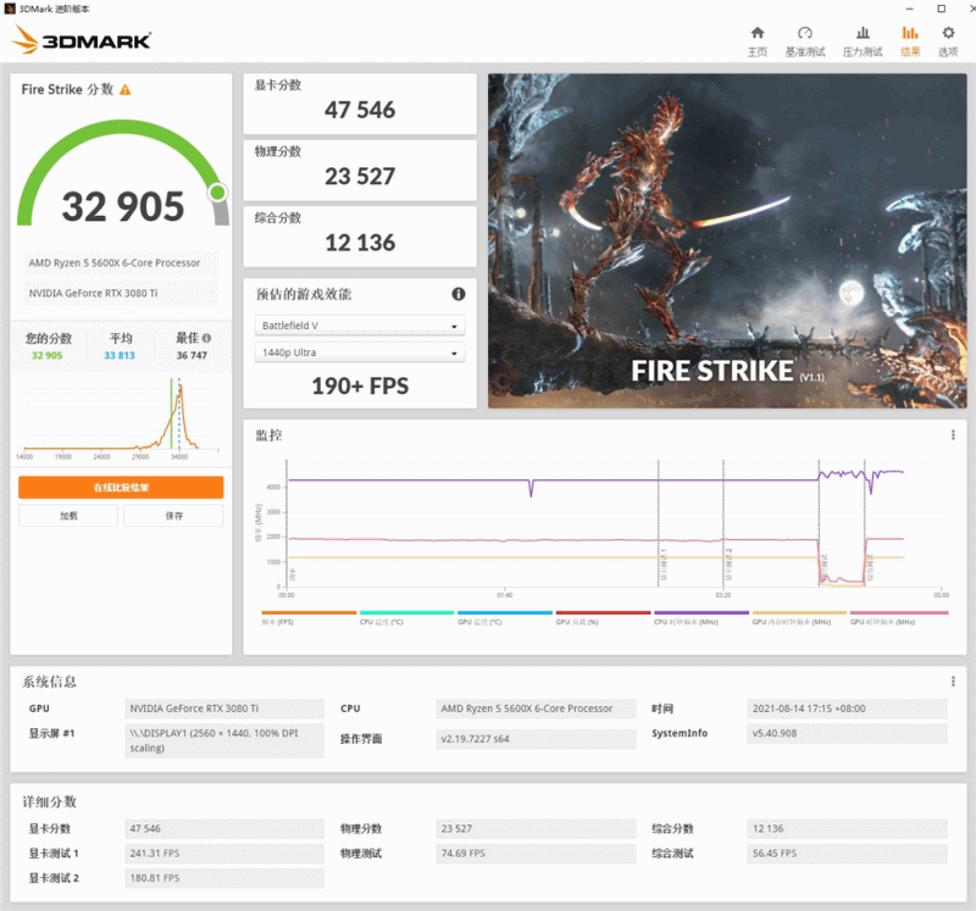Viewport: 976px width, 911px height.
Task: Open the Benchmarks (基准测试) gauge icon
Action: [x=805, y=40]
